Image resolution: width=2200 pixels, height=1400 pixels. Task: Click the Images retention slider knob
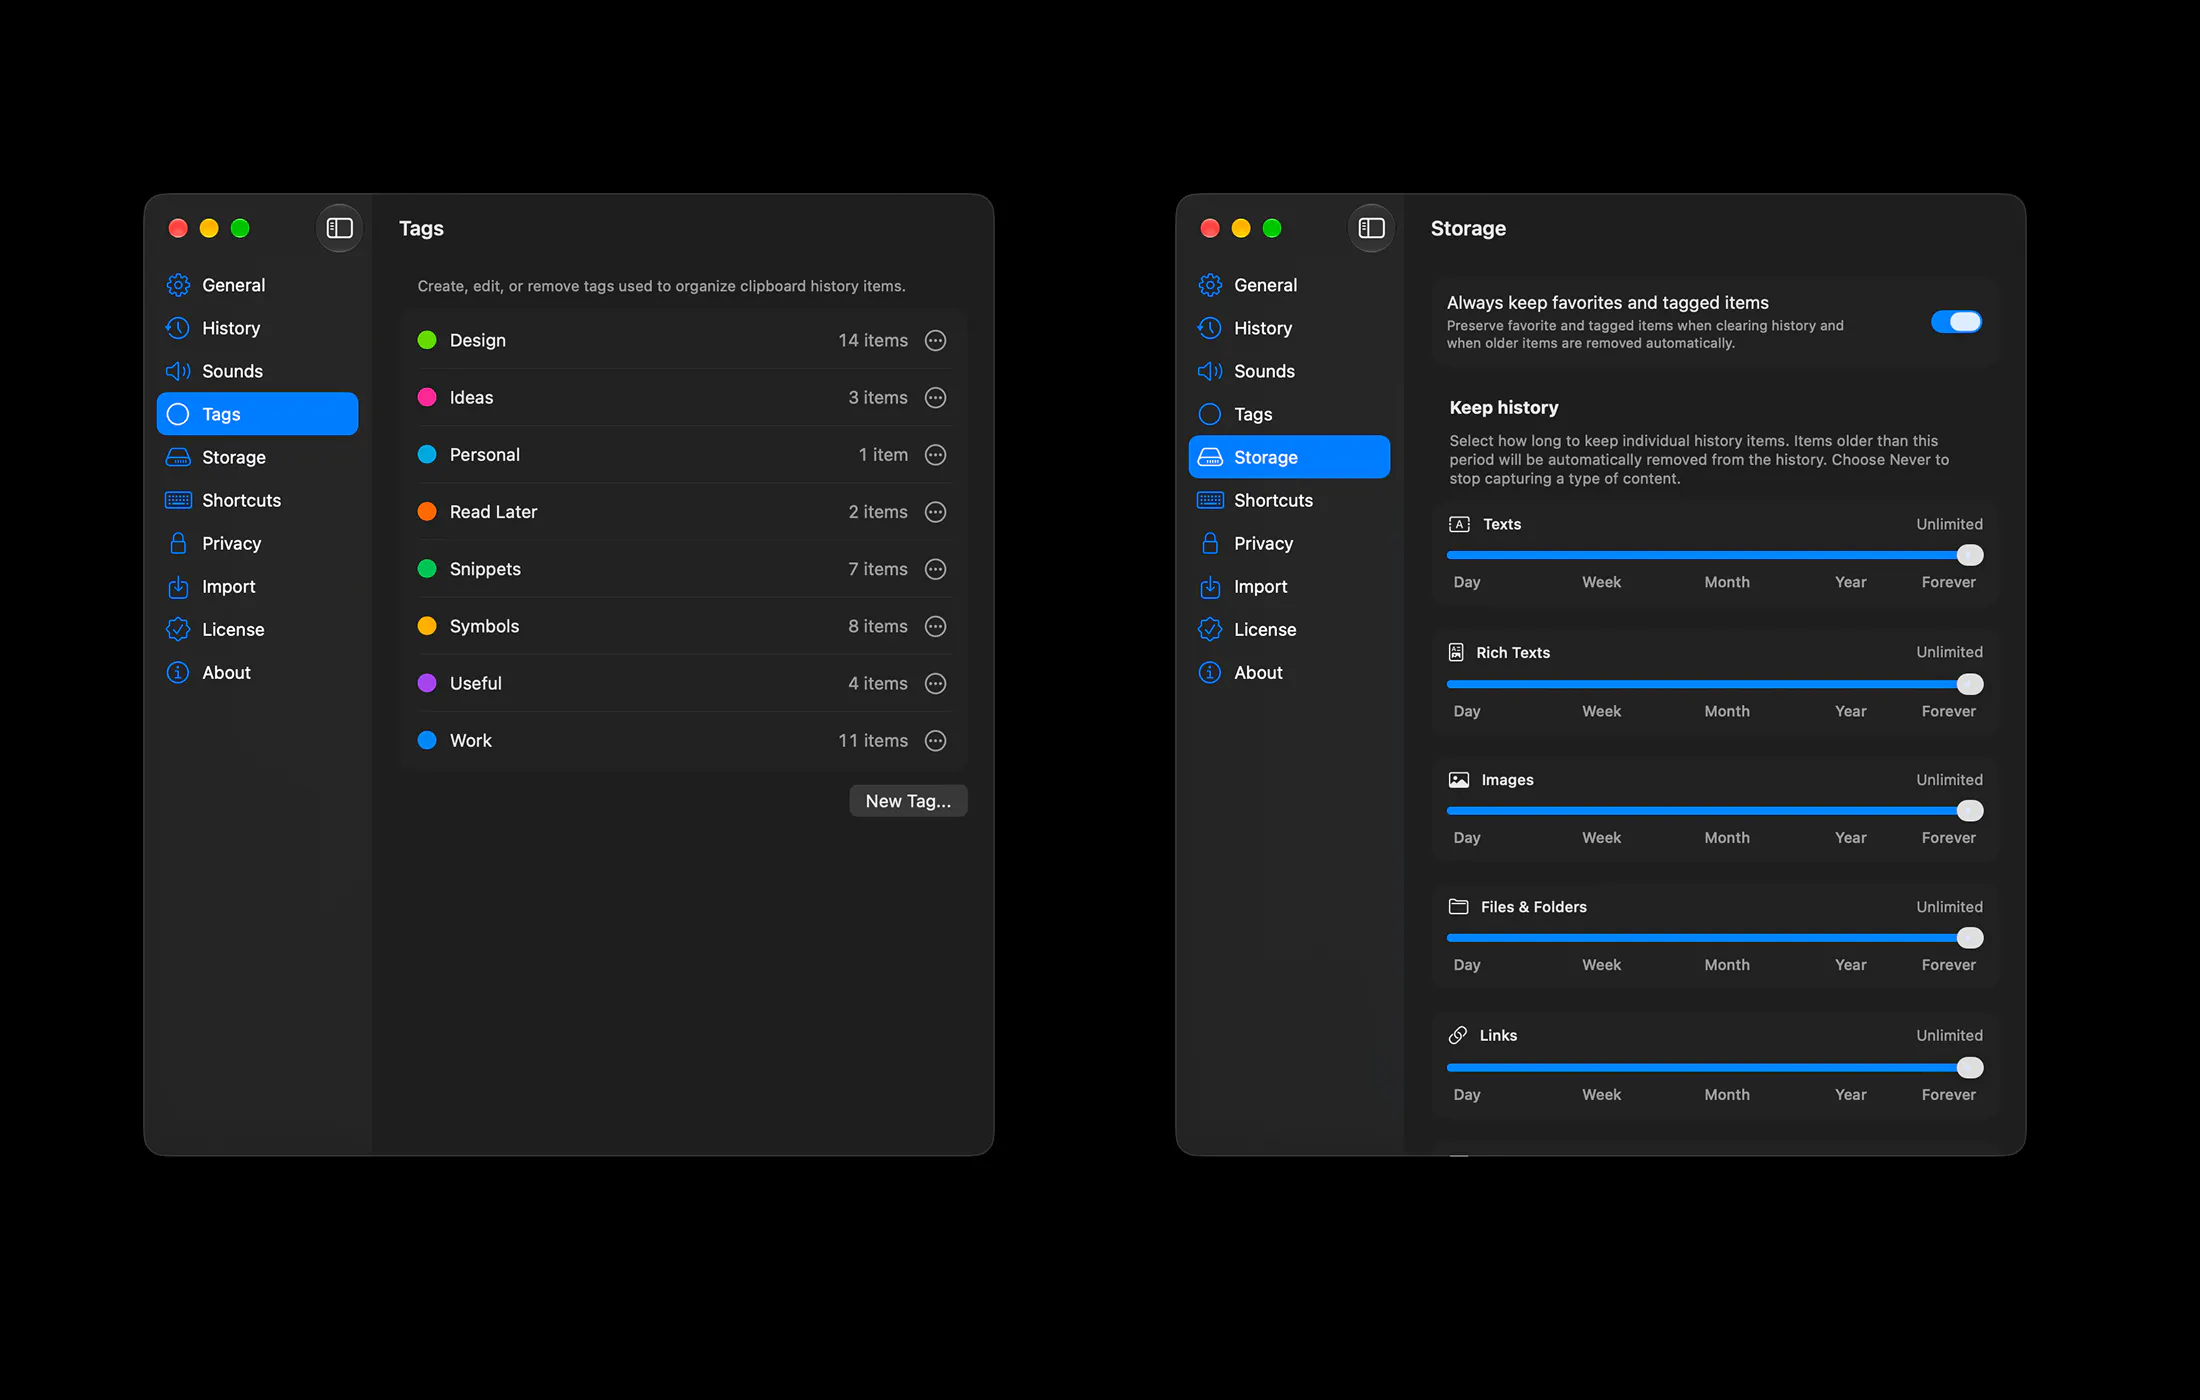tap(1969, 811)
